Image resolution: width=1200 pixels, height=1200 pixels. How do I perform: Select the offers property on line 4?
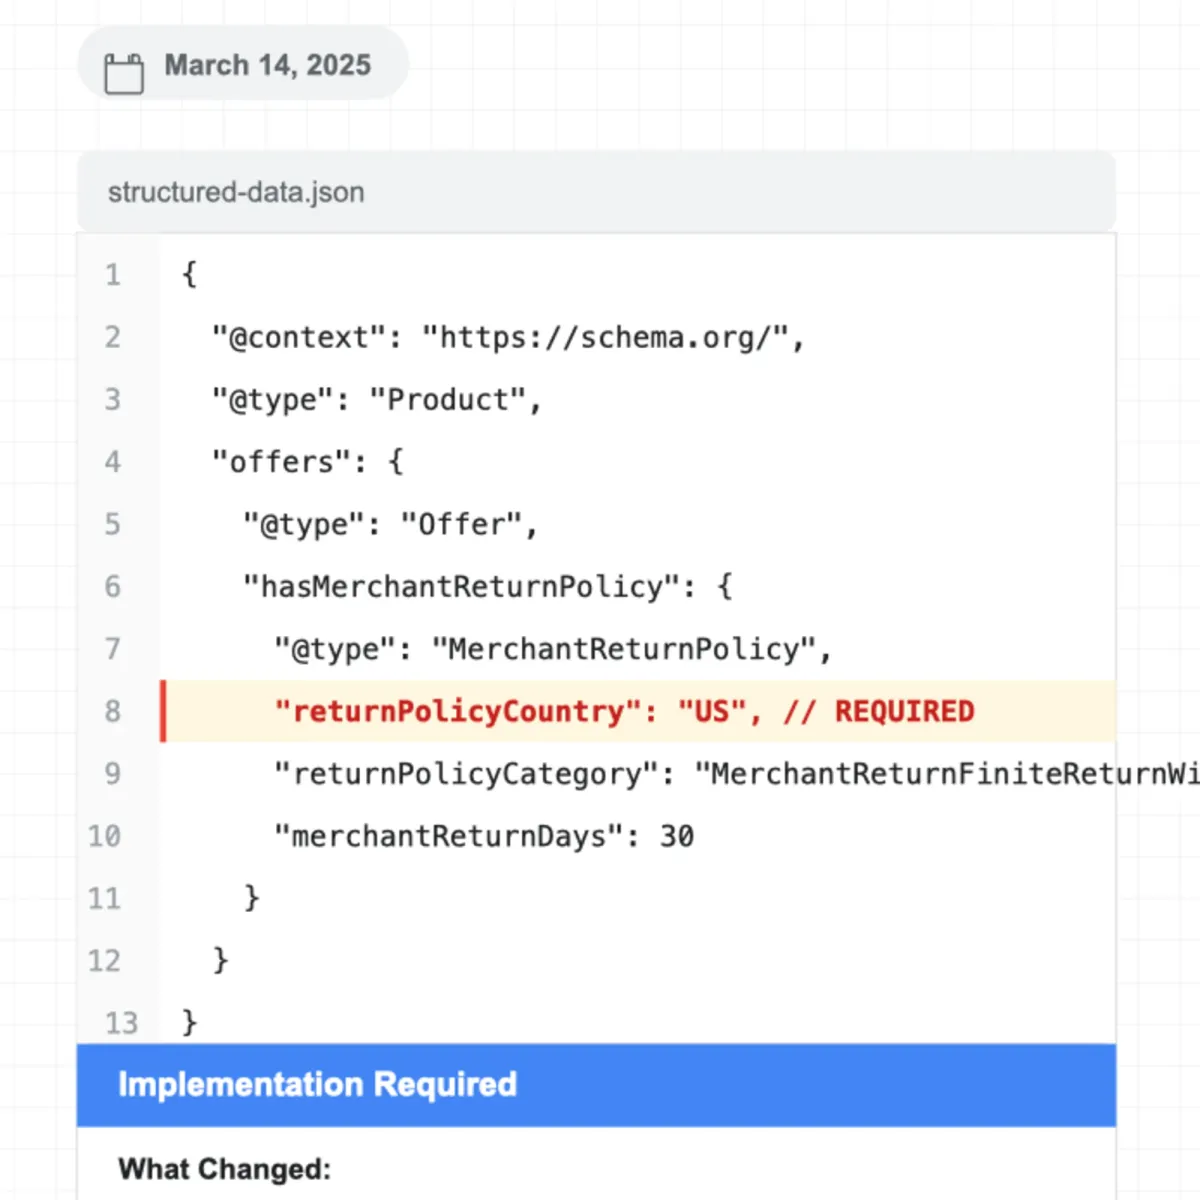tap(280, 461)
